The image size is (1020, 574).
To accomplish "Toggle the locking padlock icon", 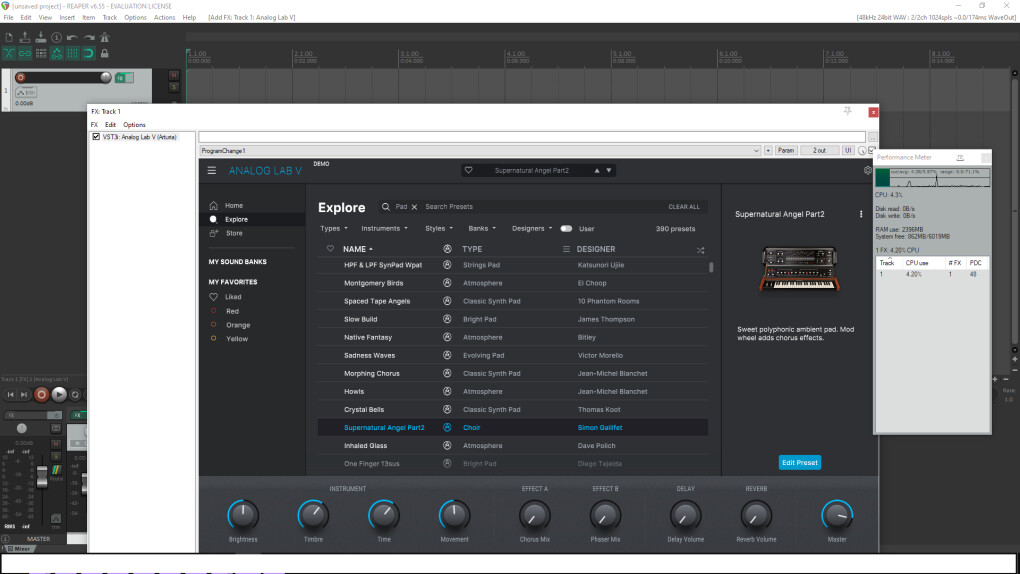I will [x=104, y=53].
